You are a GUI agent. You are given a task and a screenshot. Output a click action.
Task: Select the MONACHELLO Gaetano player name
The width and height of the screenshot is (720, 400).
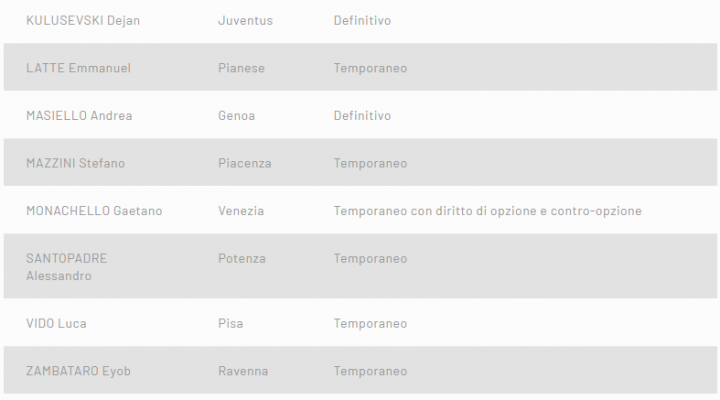(x=94, y=211)
